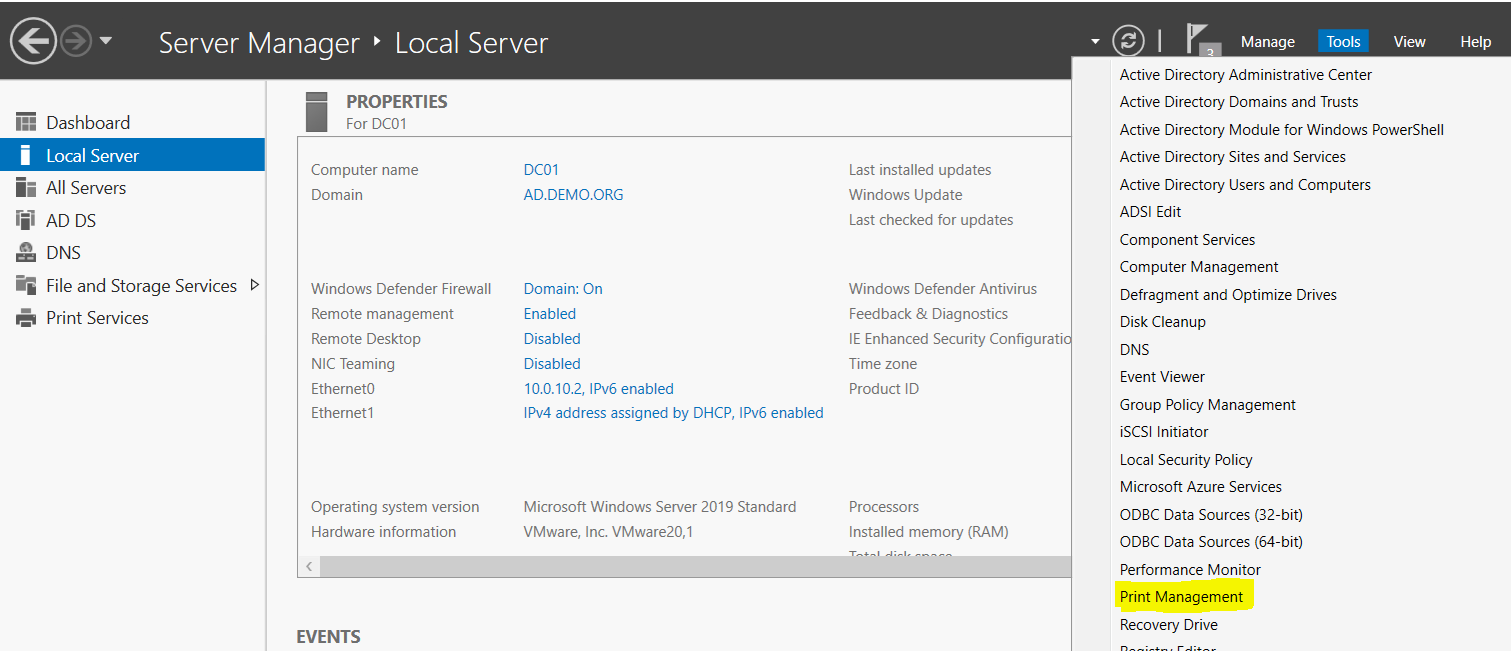Image resolution: width=1511 pixels, height=651 pixels.
Task: Choose Group Policy Management in Tools menu
Action: [1207, 405]
